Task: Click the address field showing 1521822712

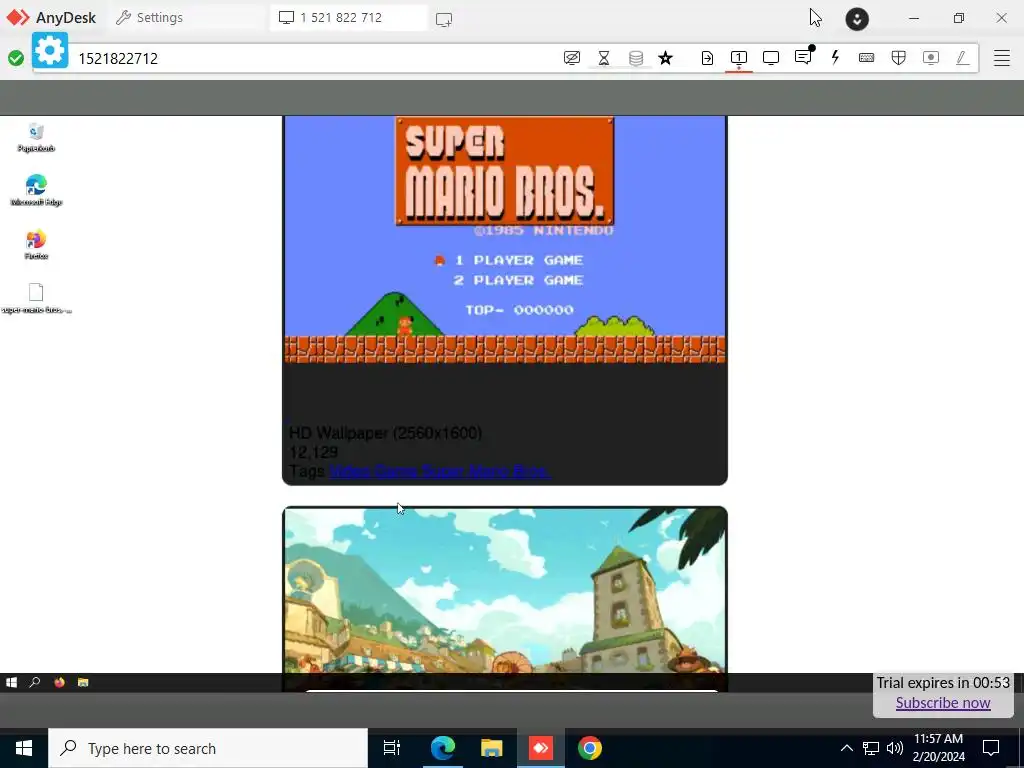Action: click(313, 58)
